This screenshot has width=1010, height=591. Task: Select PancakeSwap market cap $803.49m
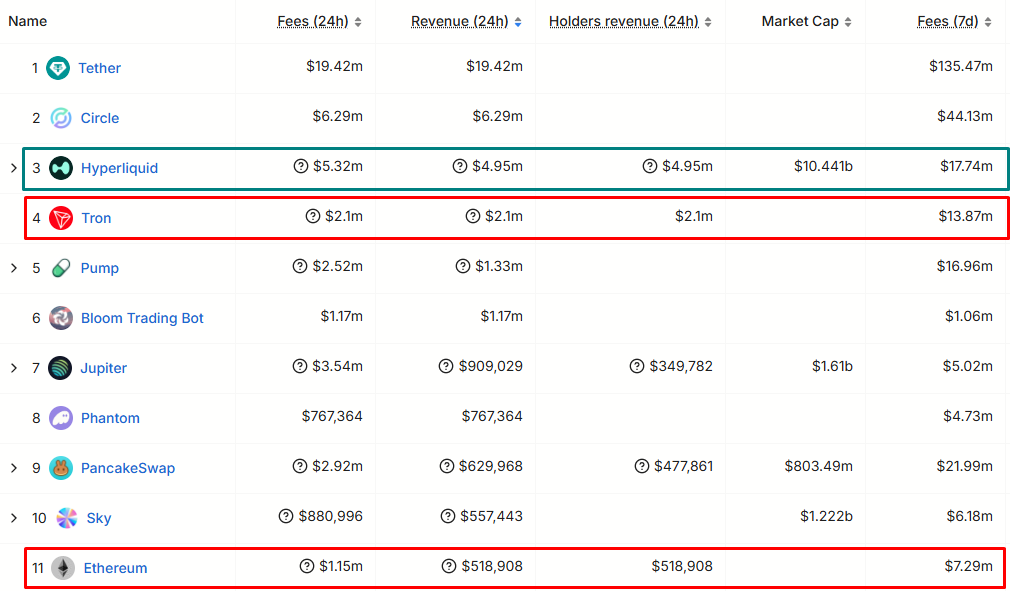click(x=819, y=466)
